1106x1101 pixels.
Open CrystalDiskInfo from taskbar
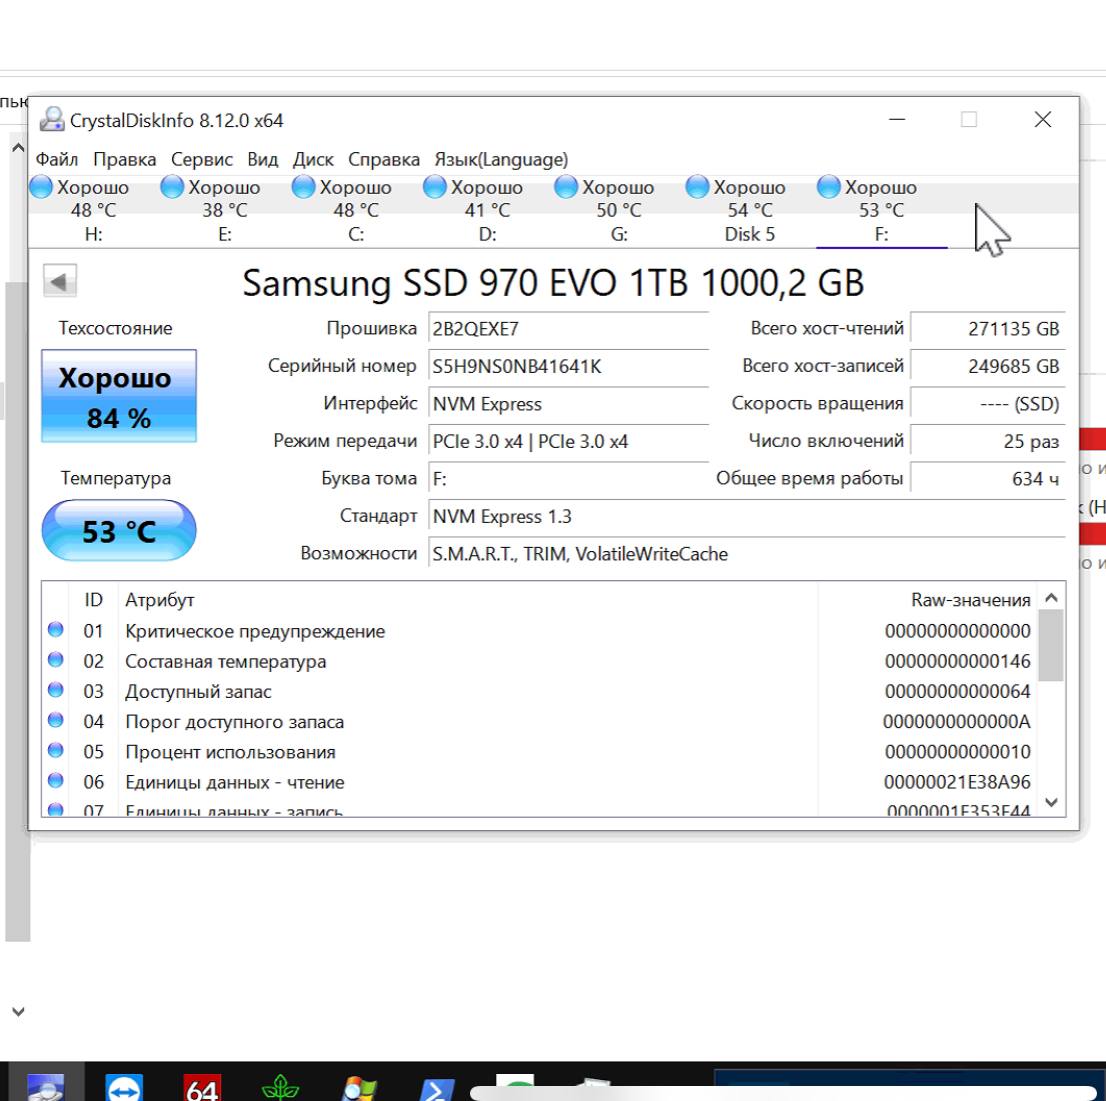[x=46, y=1087]
